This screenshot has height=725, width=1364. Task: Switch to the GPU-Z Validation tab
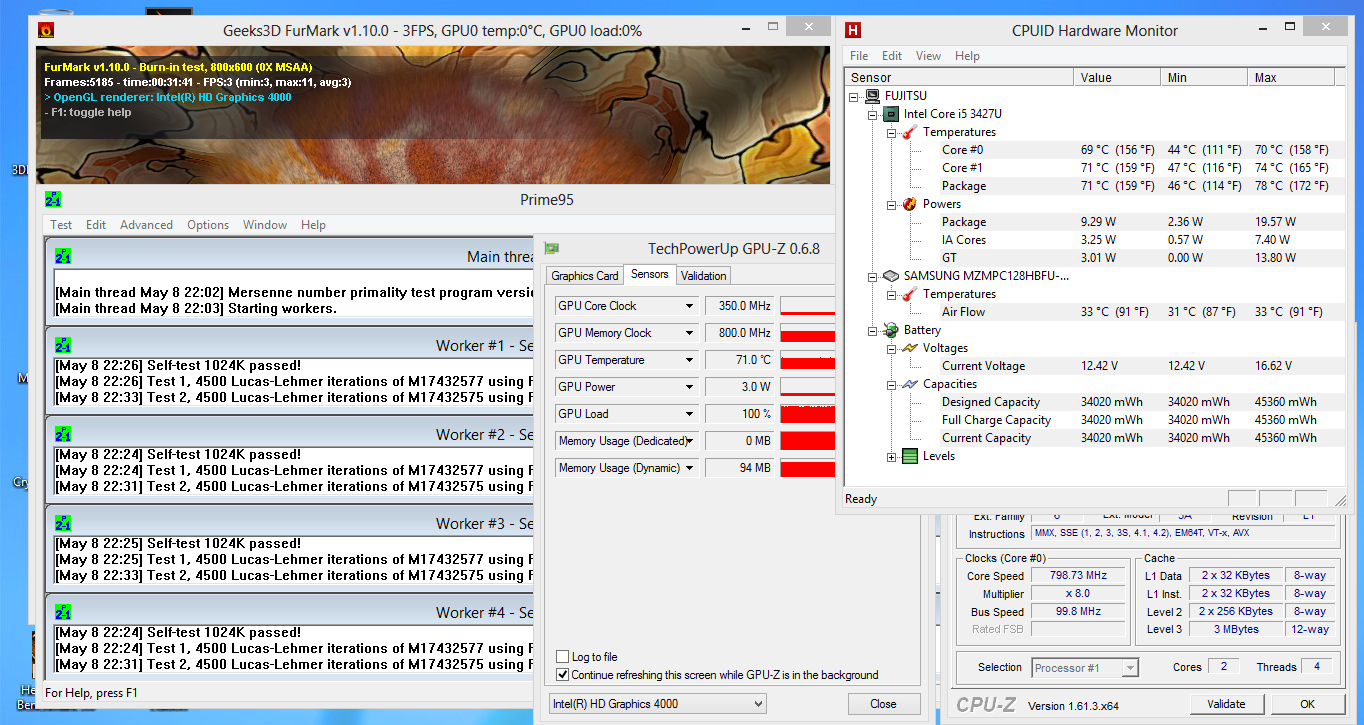703,276
